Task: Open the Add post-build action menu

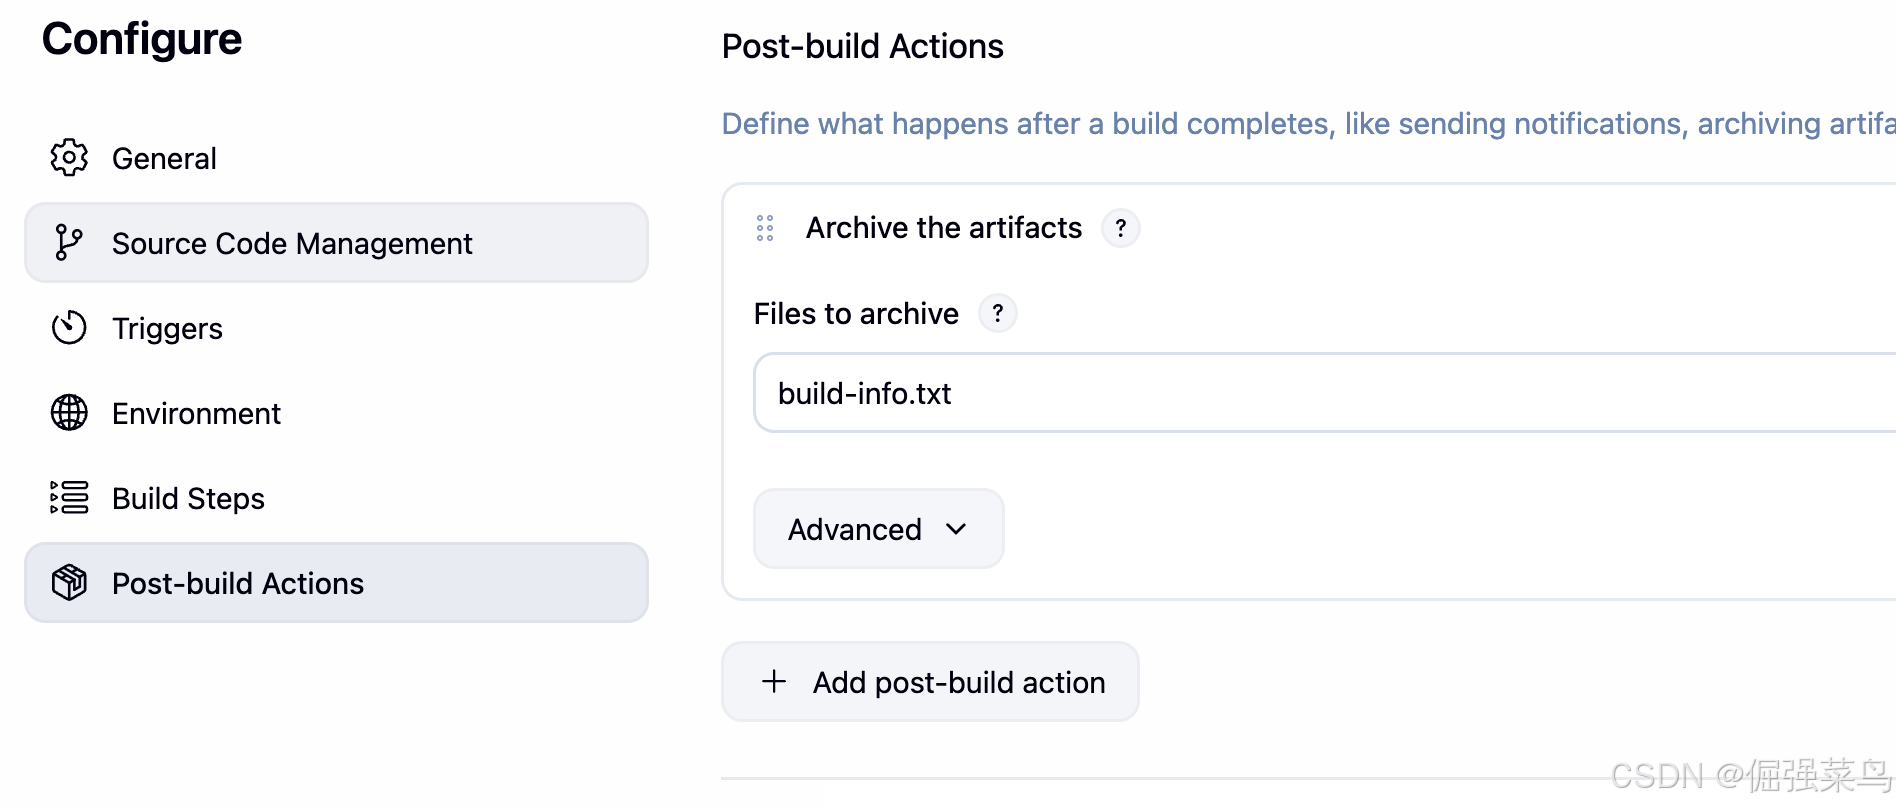Action: pyautogui.click(x=958, y=682)
